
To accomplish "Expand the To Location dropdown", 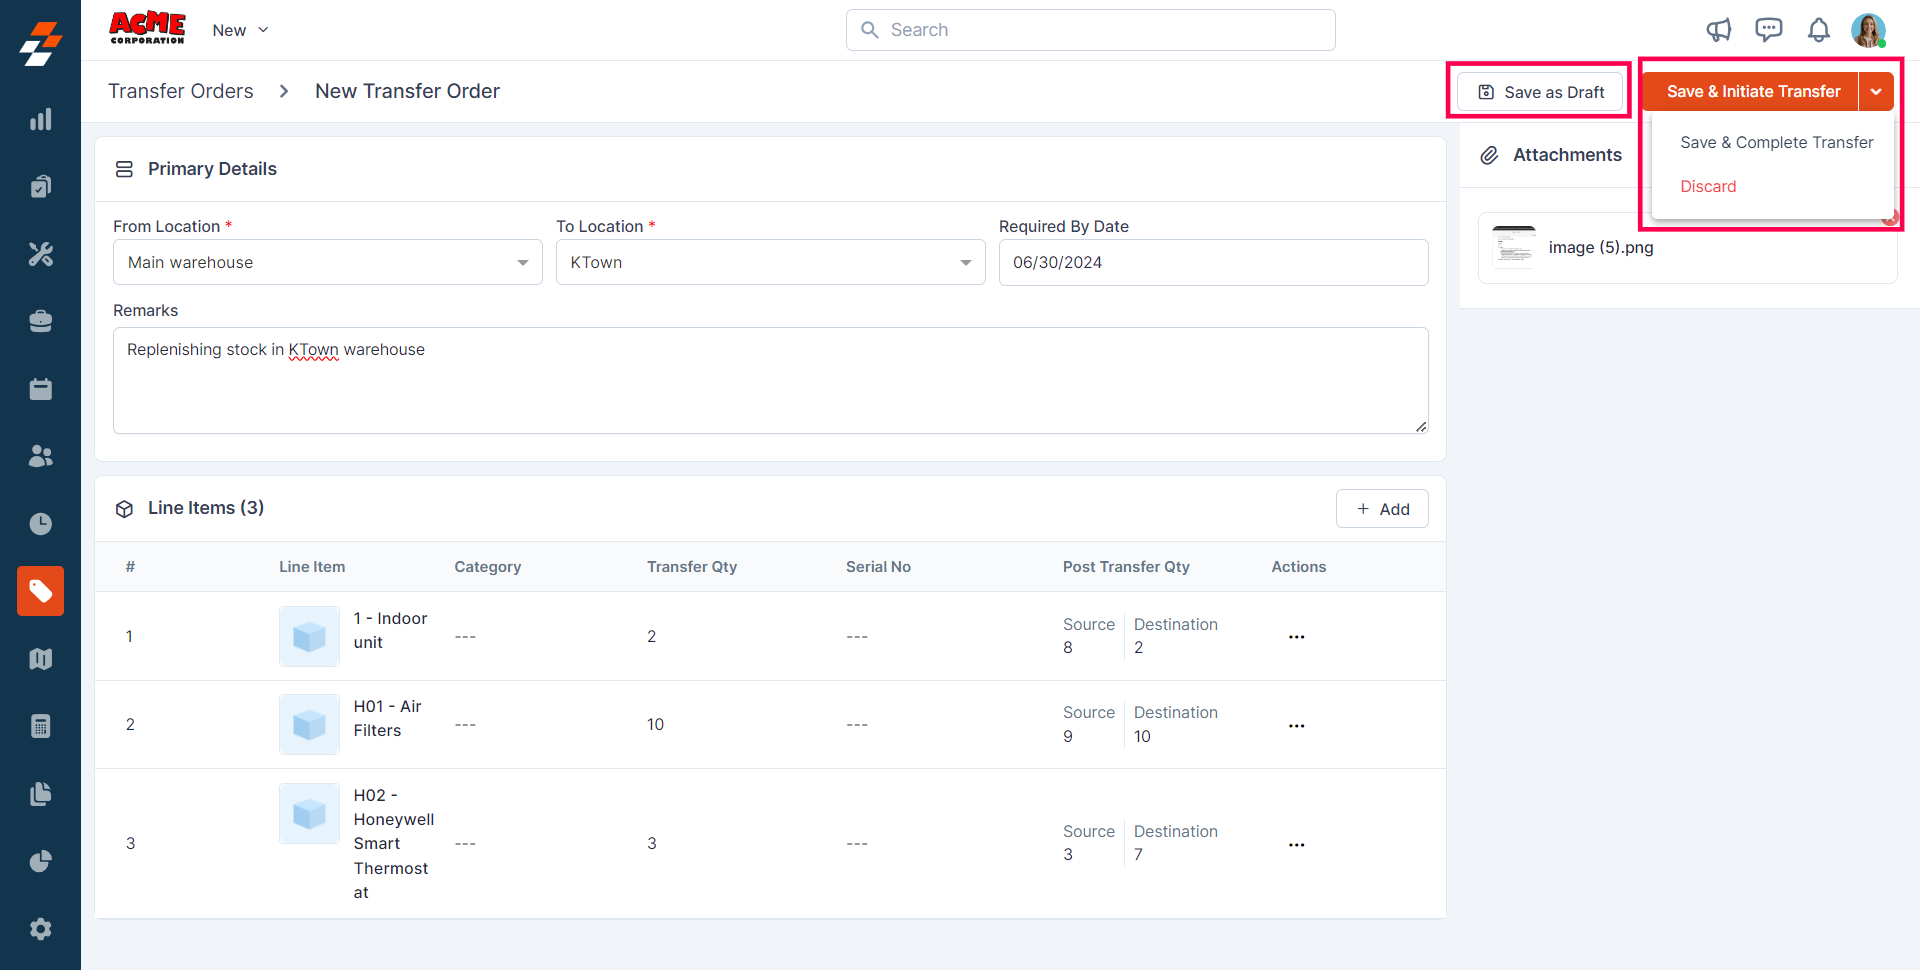I will click(x=770, y=262).
